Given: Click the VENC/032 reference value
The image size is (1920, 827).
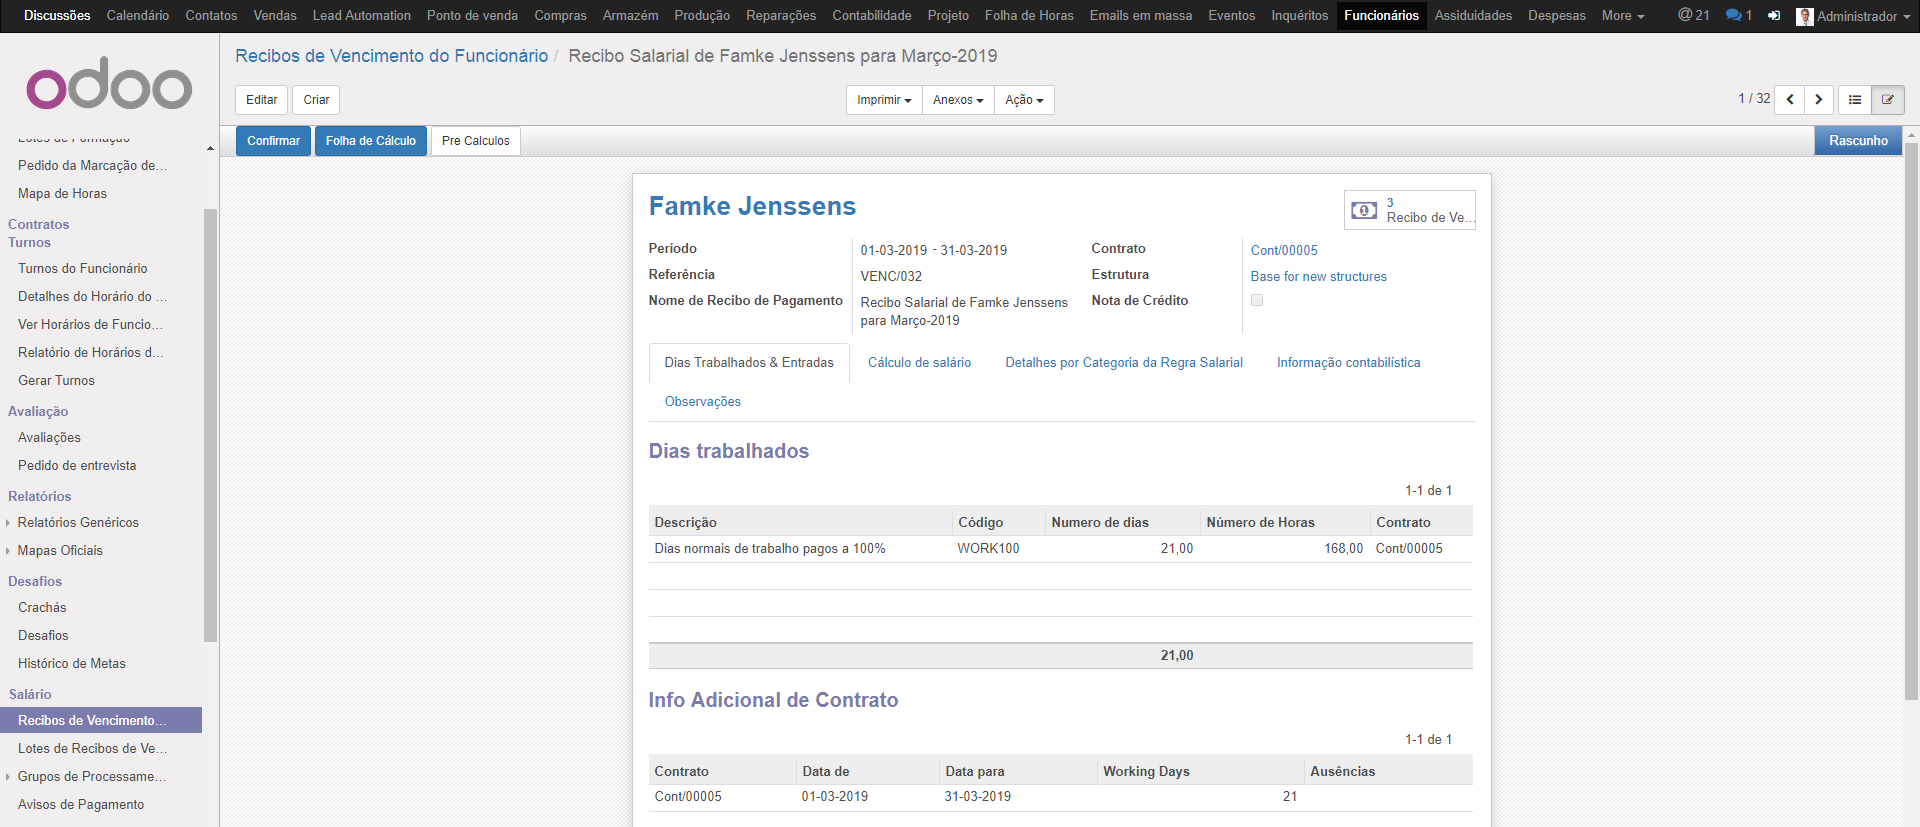Looking at the screenshot, I should pyautogui.click(x=891, y=277).
